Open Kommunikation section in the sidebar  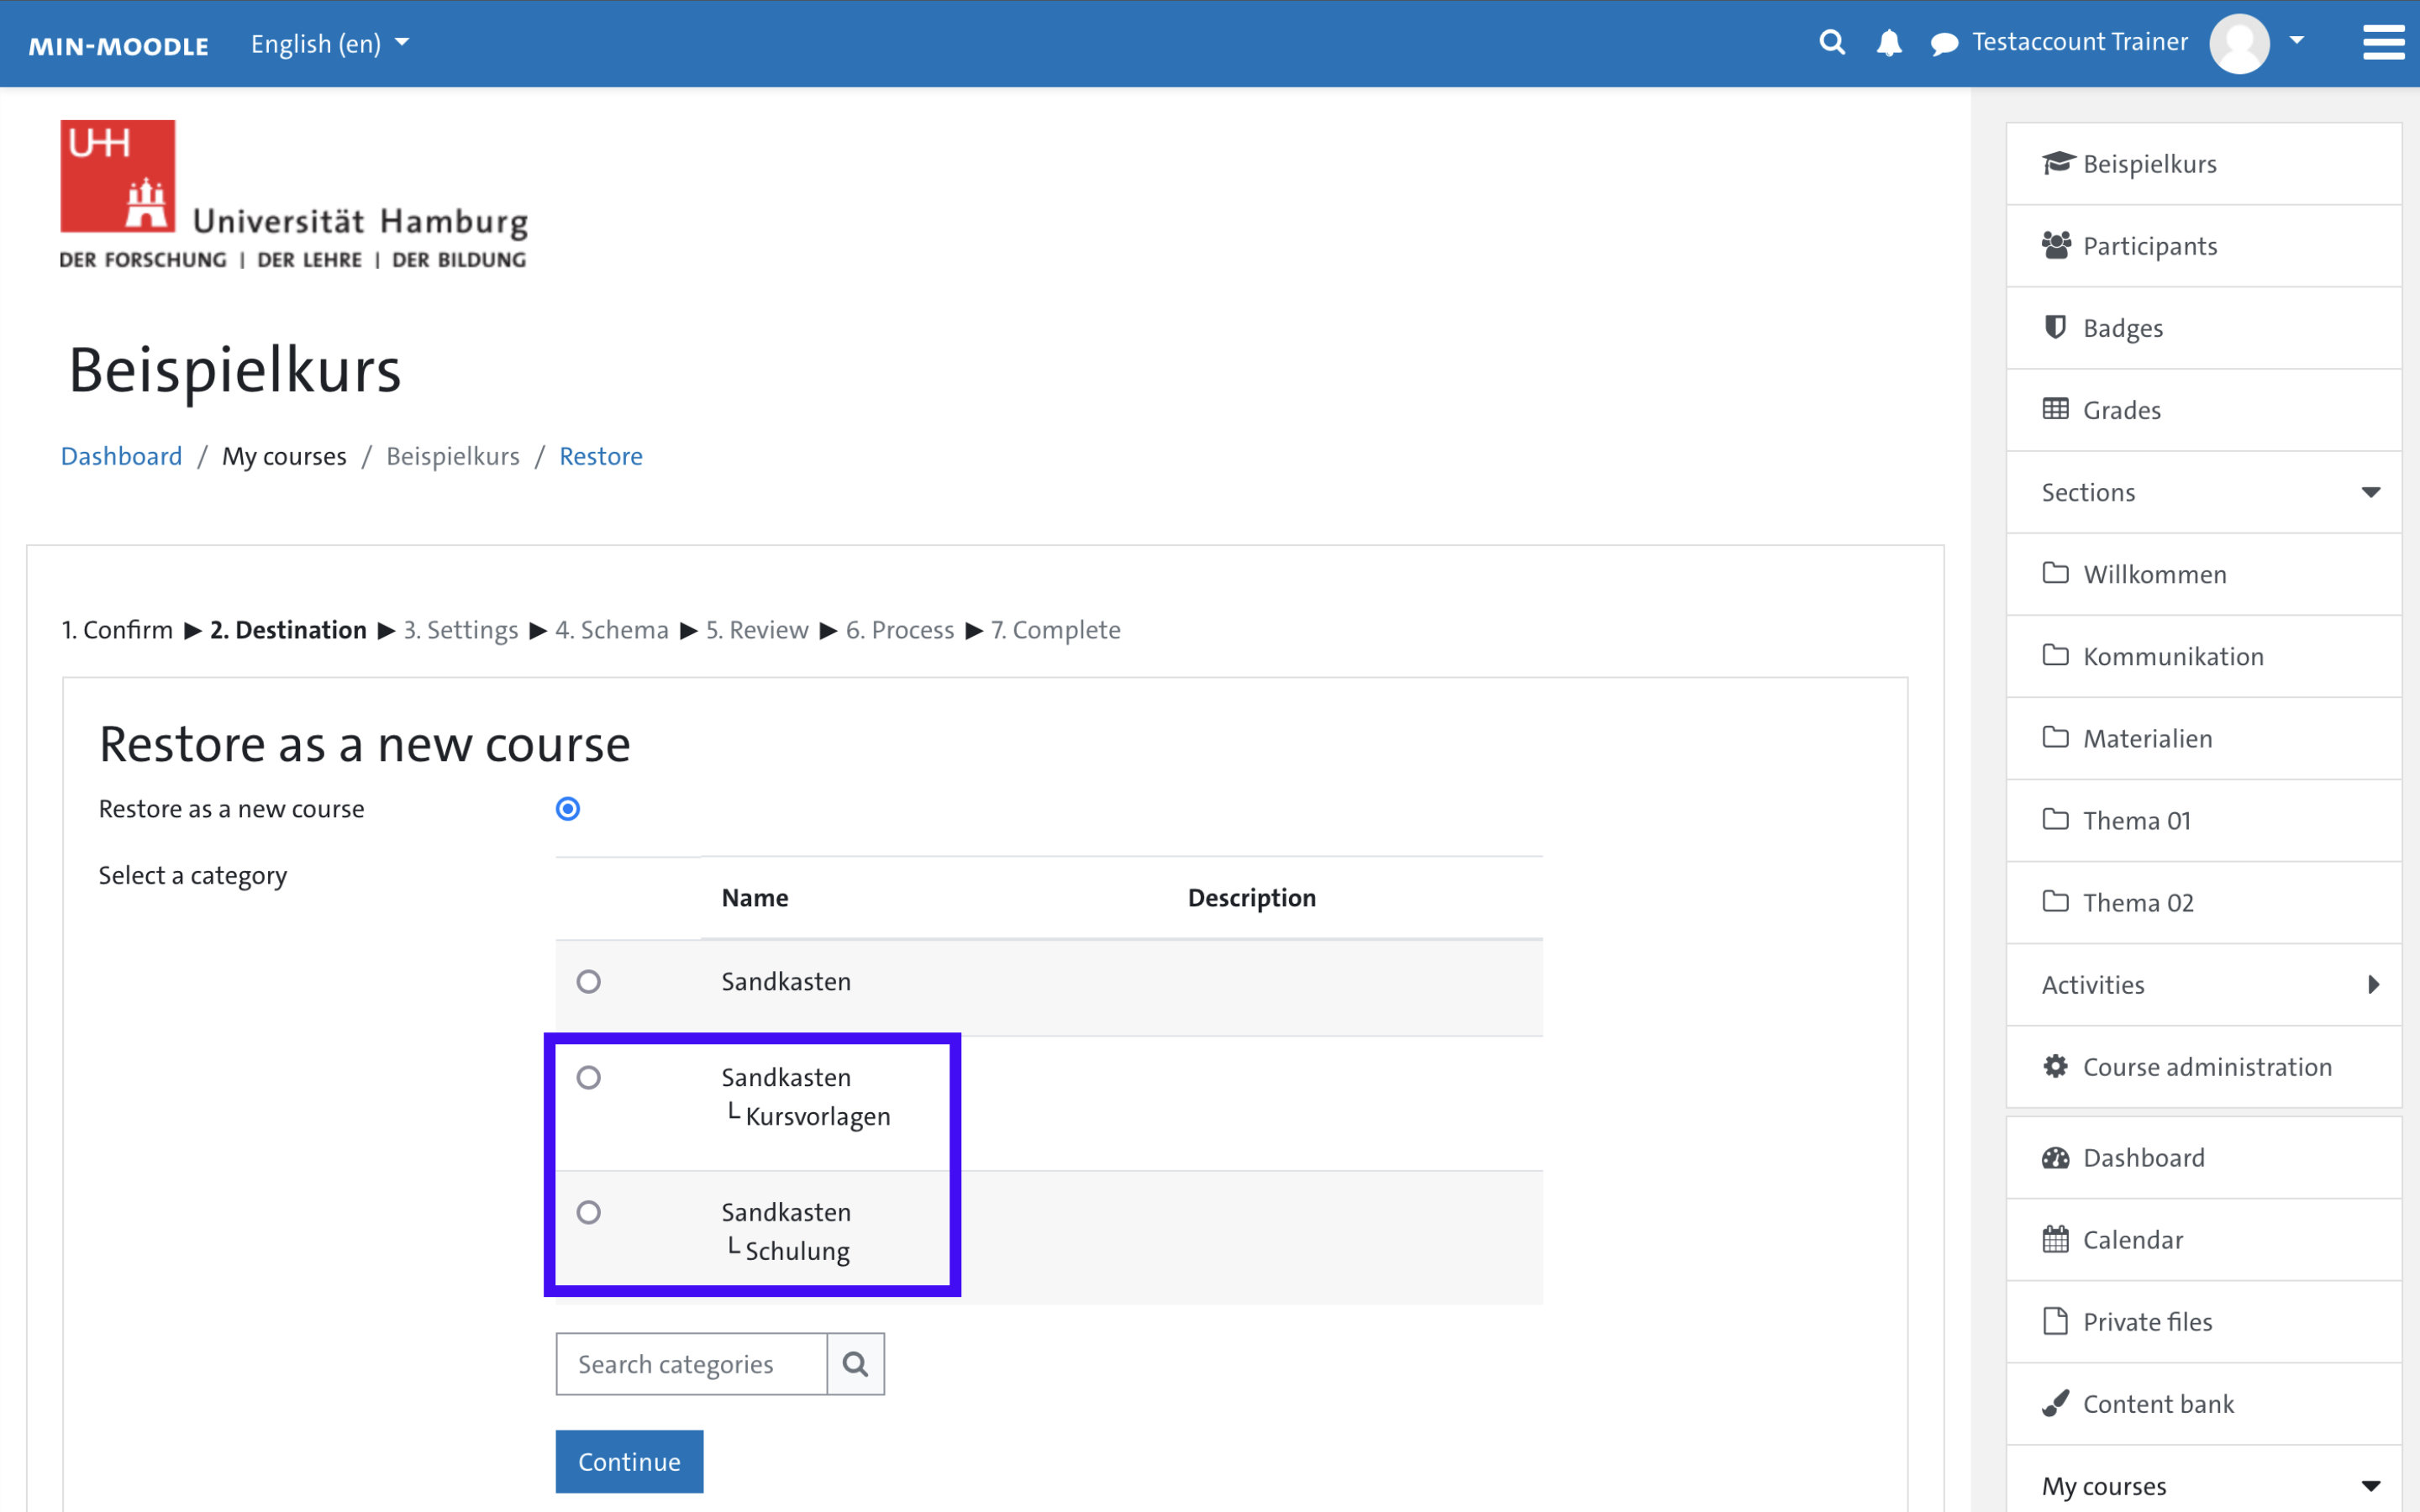click(x=2204, y=656)
